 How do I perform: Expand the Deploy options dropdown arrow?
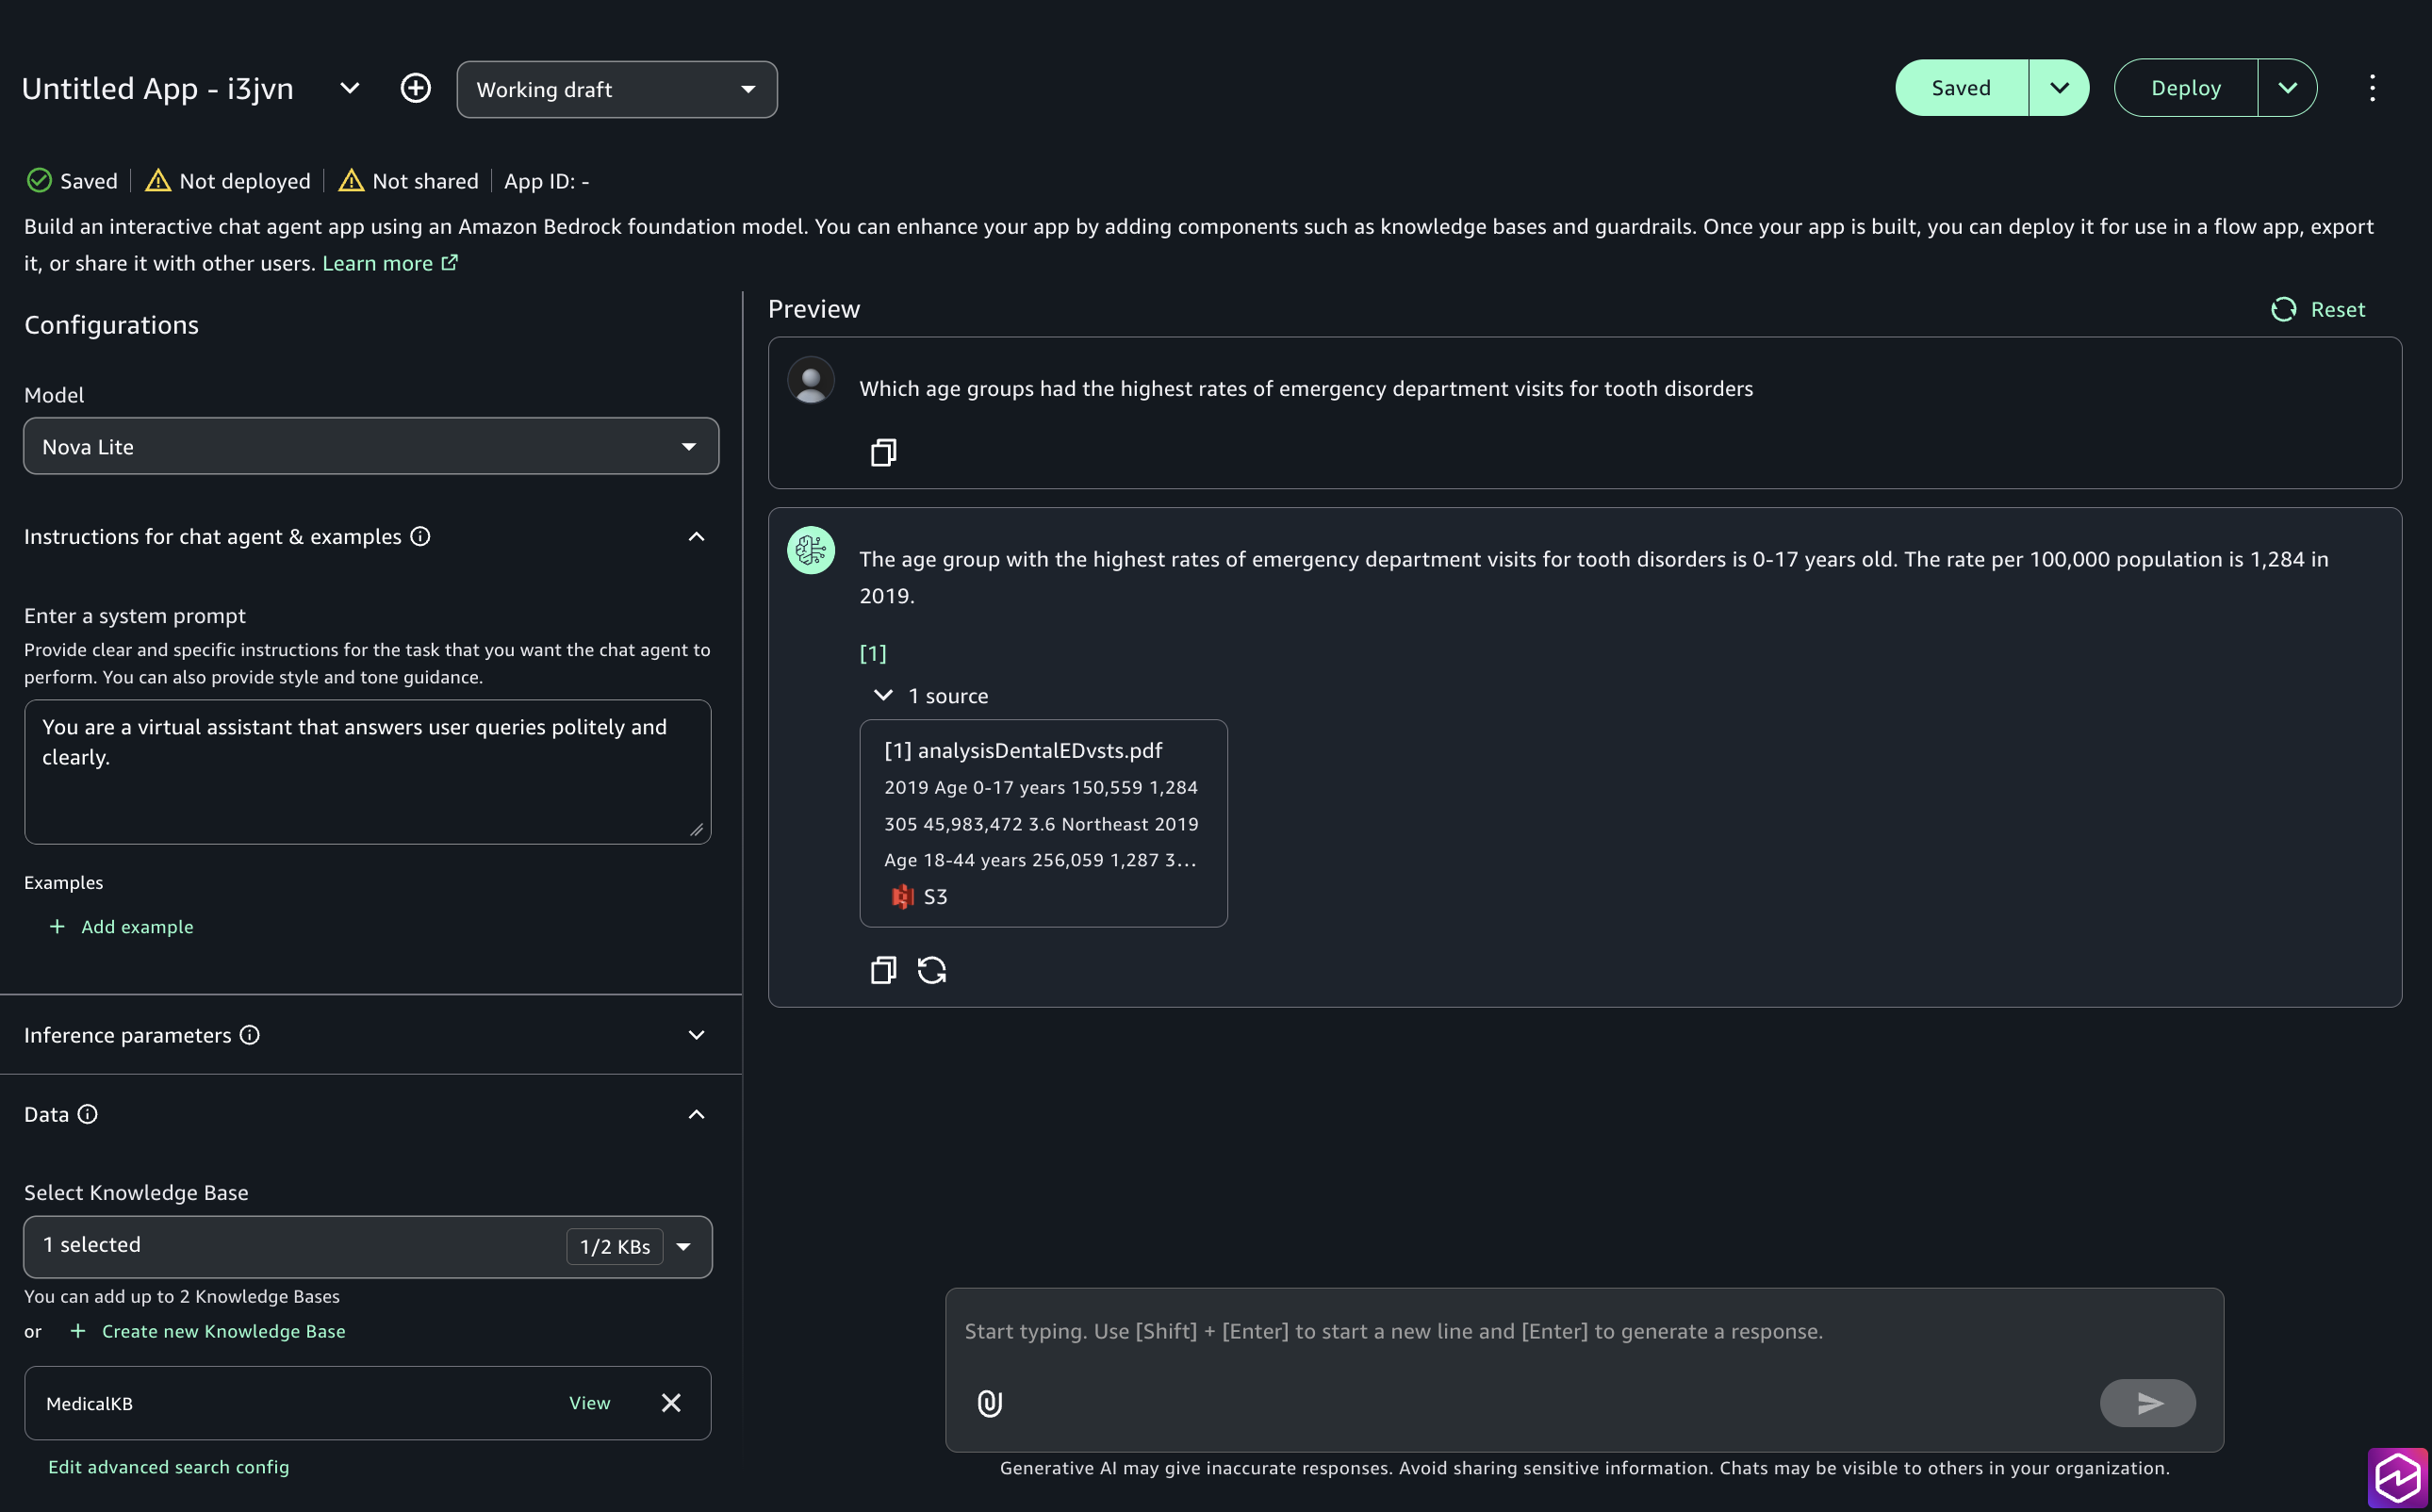2287,88
